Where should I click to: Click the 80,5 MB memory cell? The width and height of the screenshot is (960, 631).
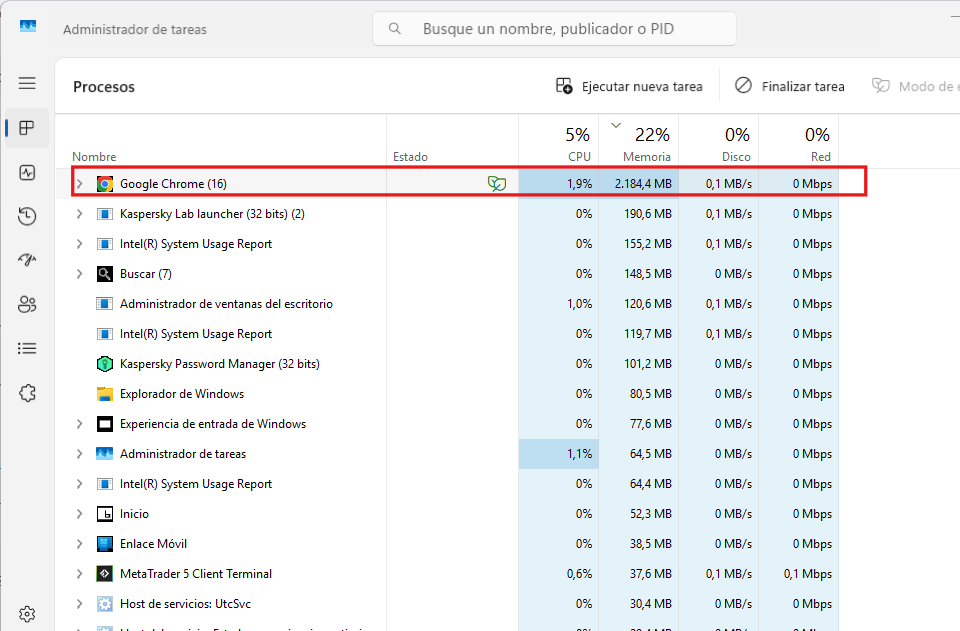pyautogui.click(x=639, y=394)
